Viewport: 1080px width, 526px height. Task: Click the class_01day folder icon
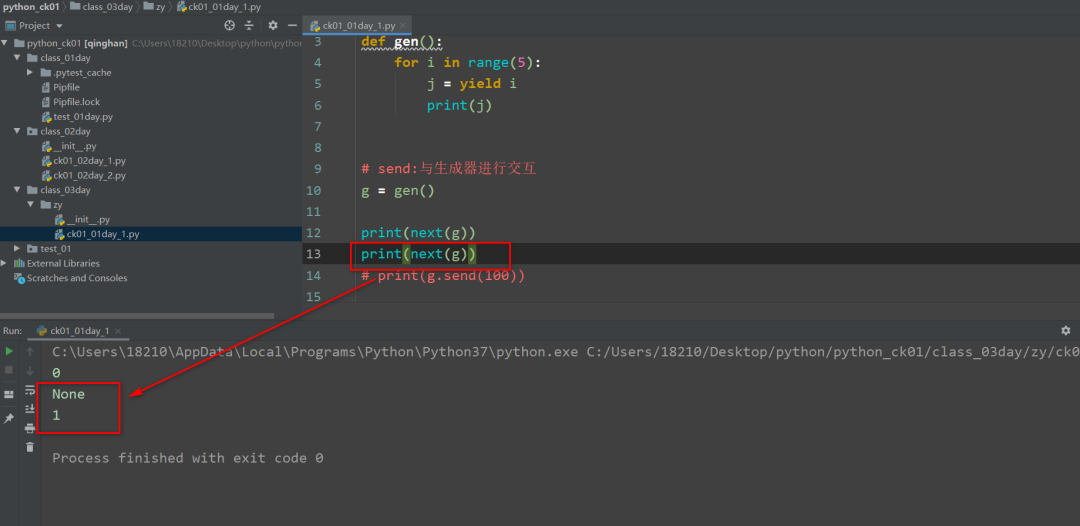pos(32,58)
